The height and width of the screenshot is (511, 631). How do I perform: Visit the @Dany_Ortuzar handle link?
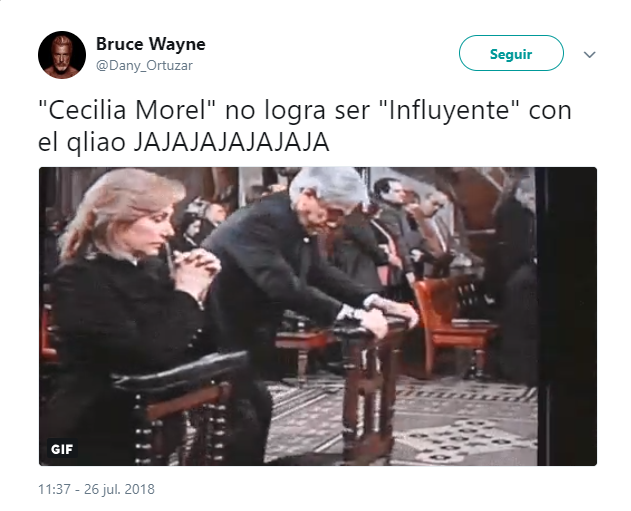(x=144, y=65)
